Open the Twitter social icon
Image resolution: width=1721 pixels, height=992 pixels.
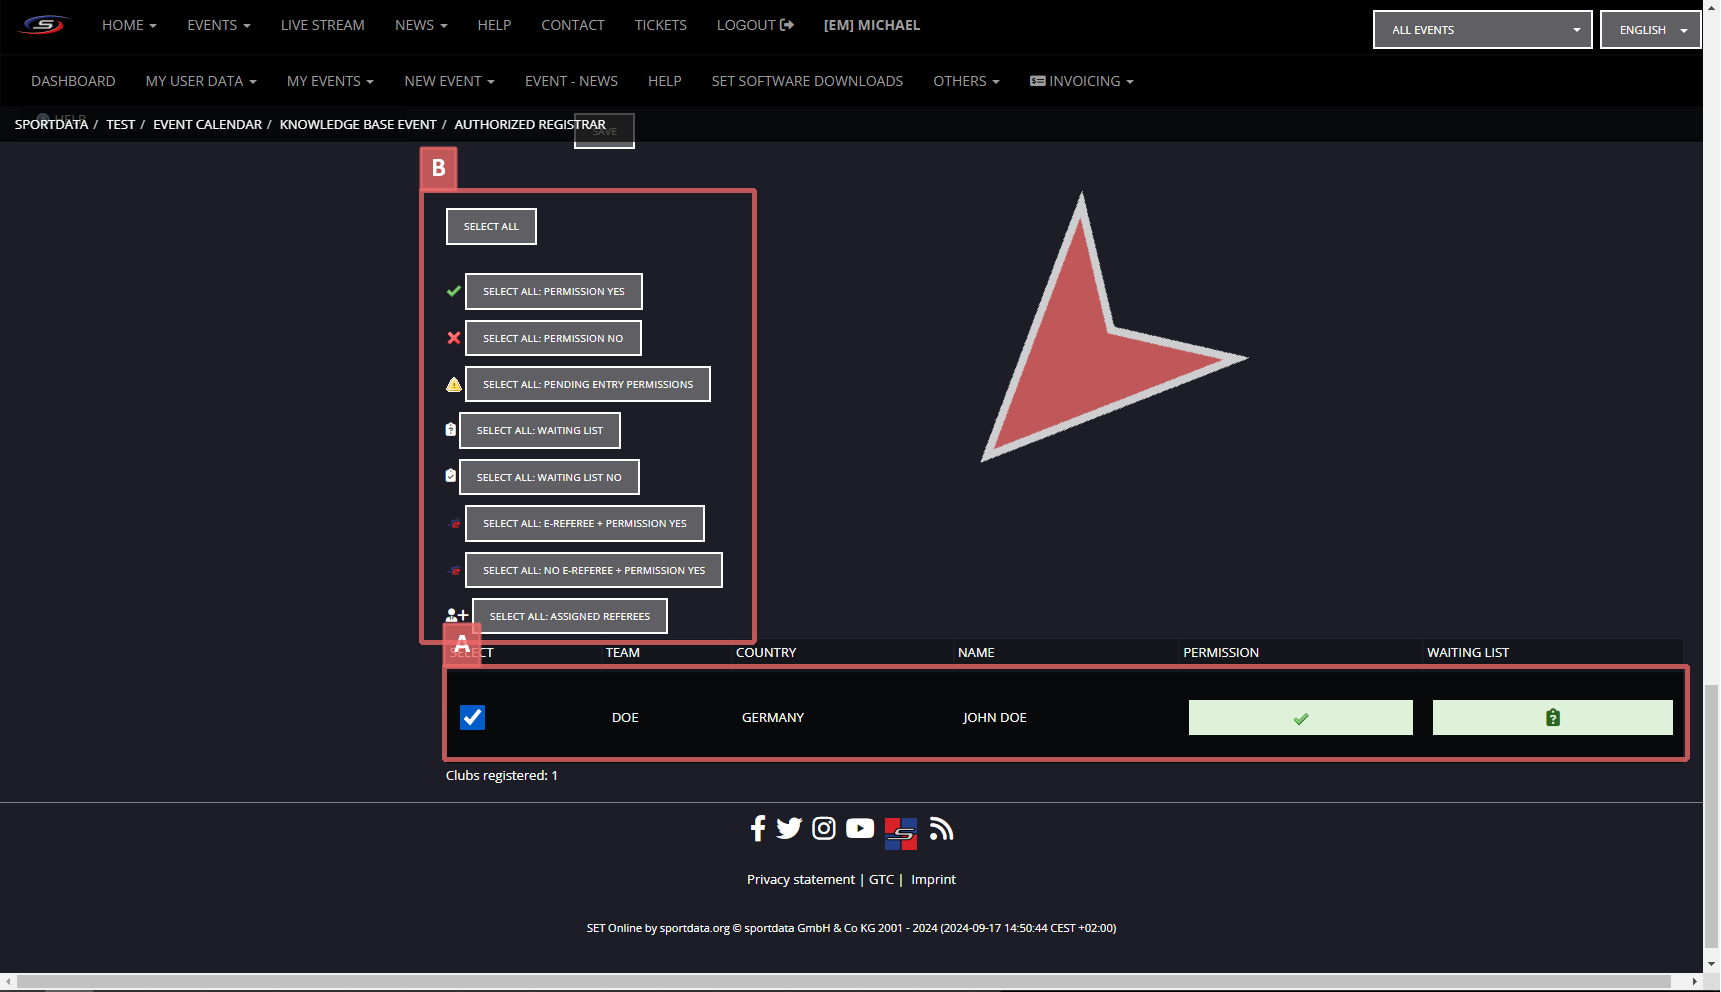point(789,828)
